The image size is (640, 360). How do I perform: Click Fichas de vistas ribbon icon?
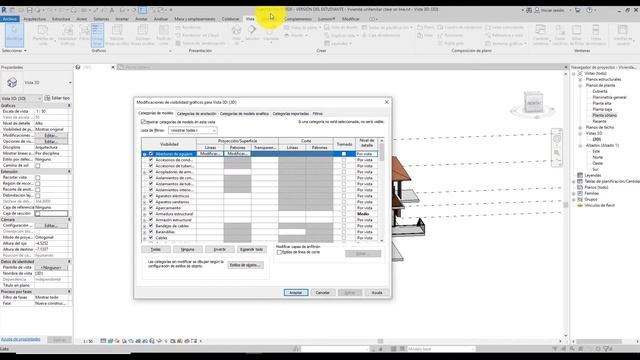pos(577,35)
